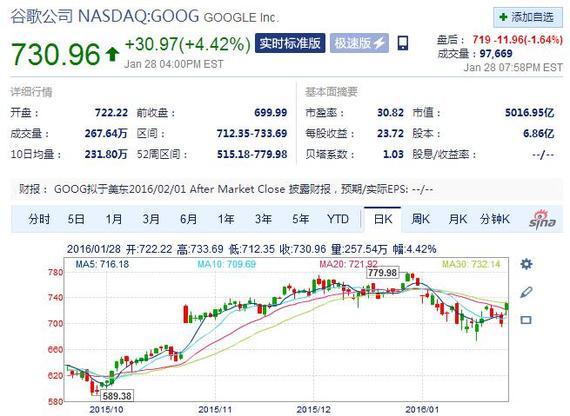The image size is (570, 416).
Task: Select the 6月 chart tab
Action: (x=188, y=219)
